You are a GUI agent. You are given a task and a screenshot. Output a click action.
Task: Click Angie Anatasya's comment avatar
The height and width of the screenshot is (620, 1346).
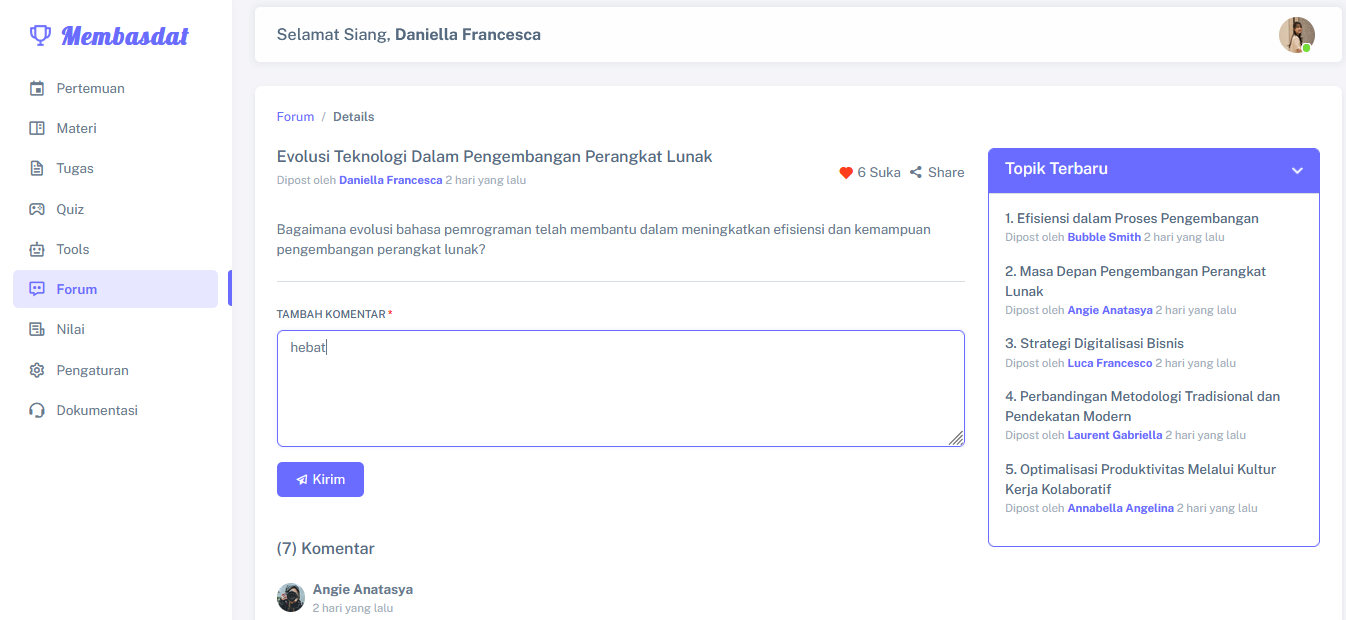click(x=291, y=598)
